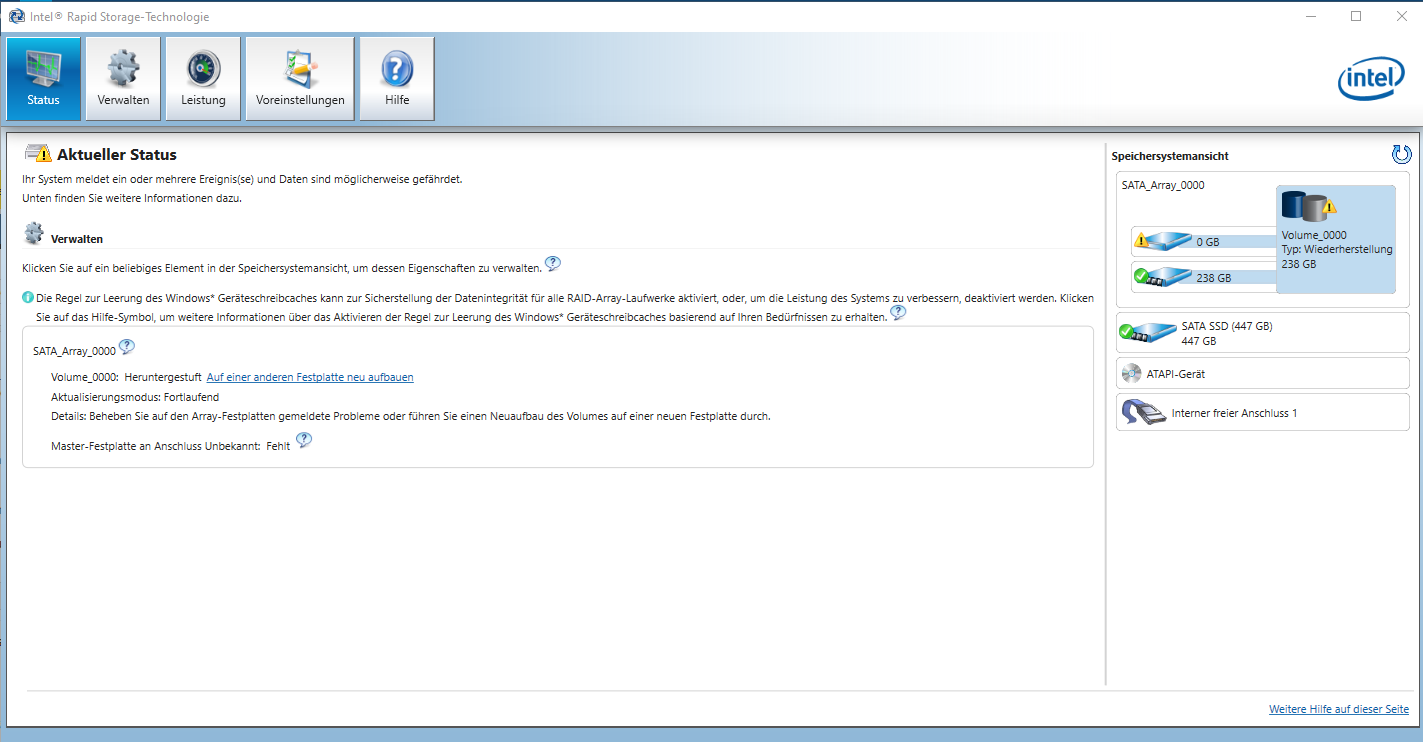Select the SATA SSD (447 GB) disk
The image size is (1423, 742).
pos(1262,333)
